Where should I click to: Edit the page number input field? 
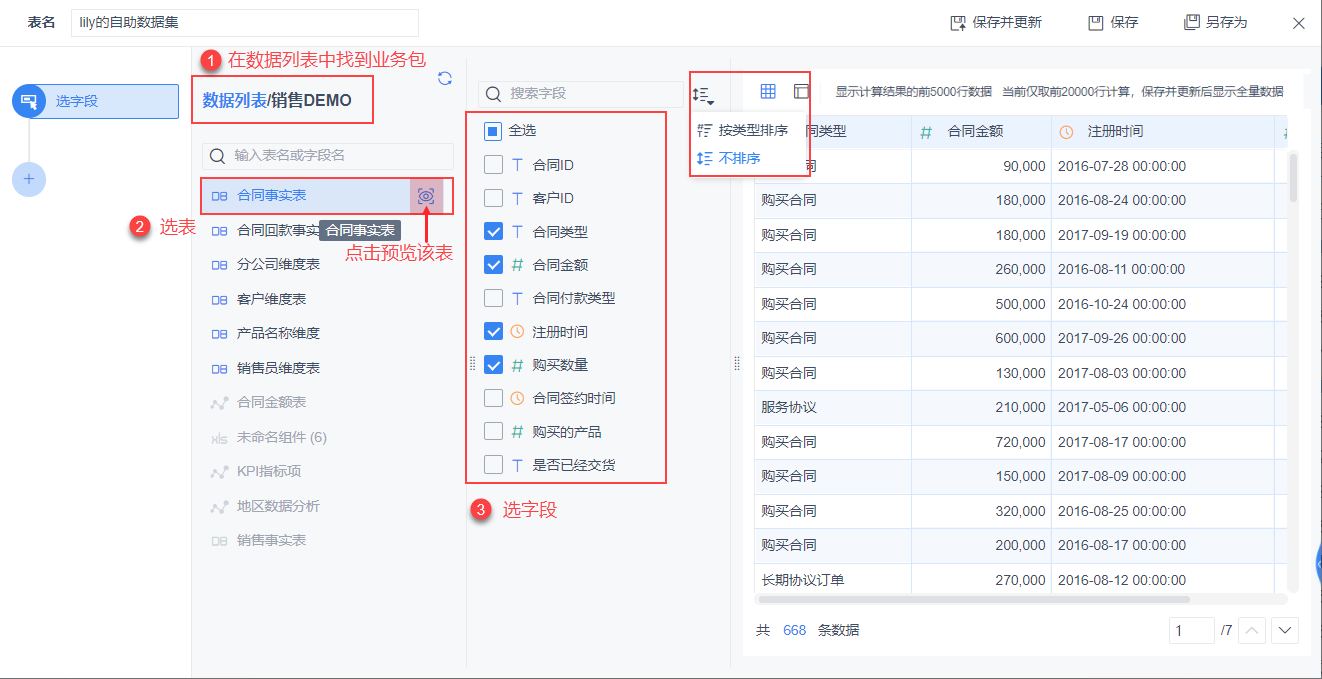(x=1190, y=630)
